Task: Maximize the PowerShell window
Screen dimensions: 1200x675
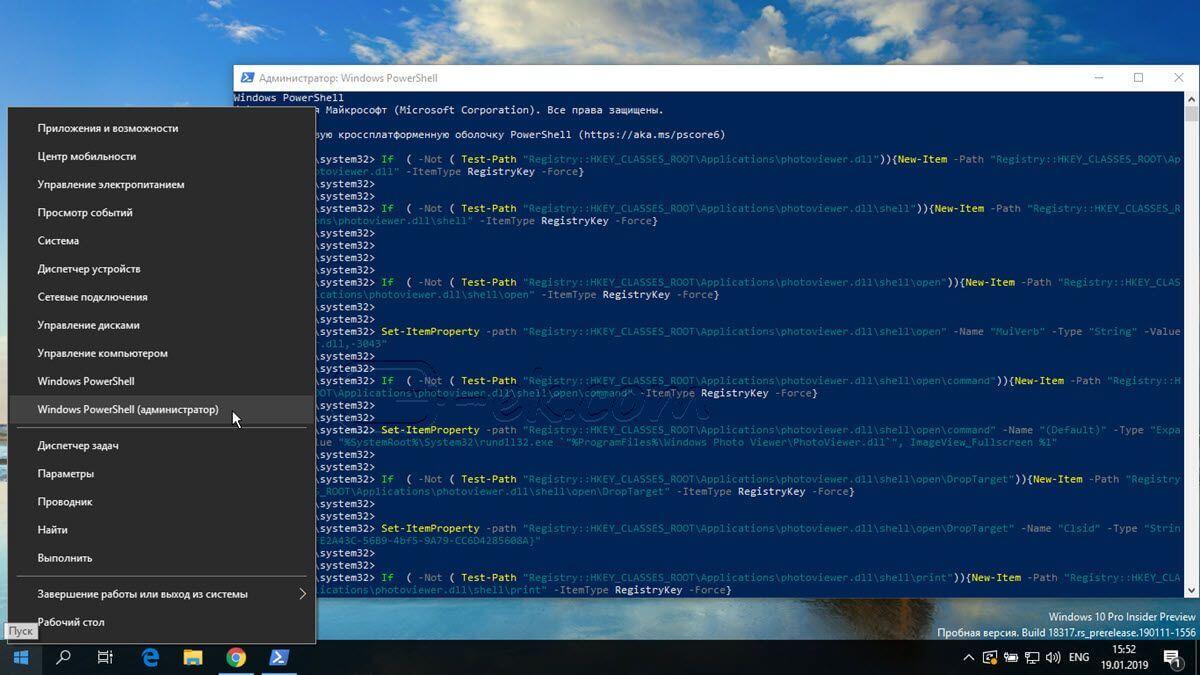Action: [x=1138, y=78]
